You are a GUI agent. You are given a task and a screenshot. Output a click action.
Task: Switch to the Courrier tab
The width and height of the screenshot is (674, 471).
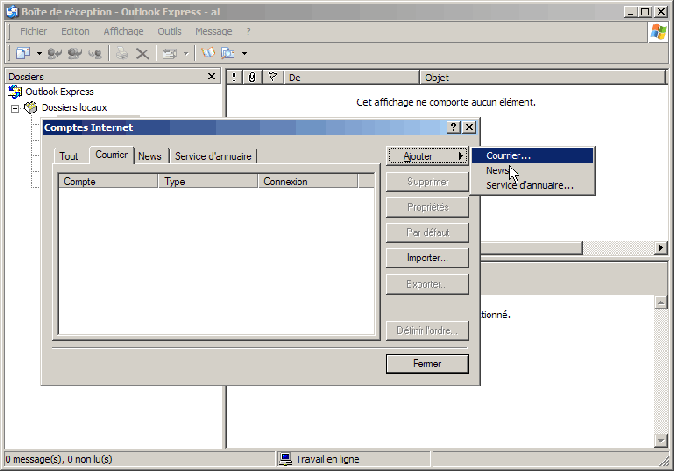click(x=112, y=155)
